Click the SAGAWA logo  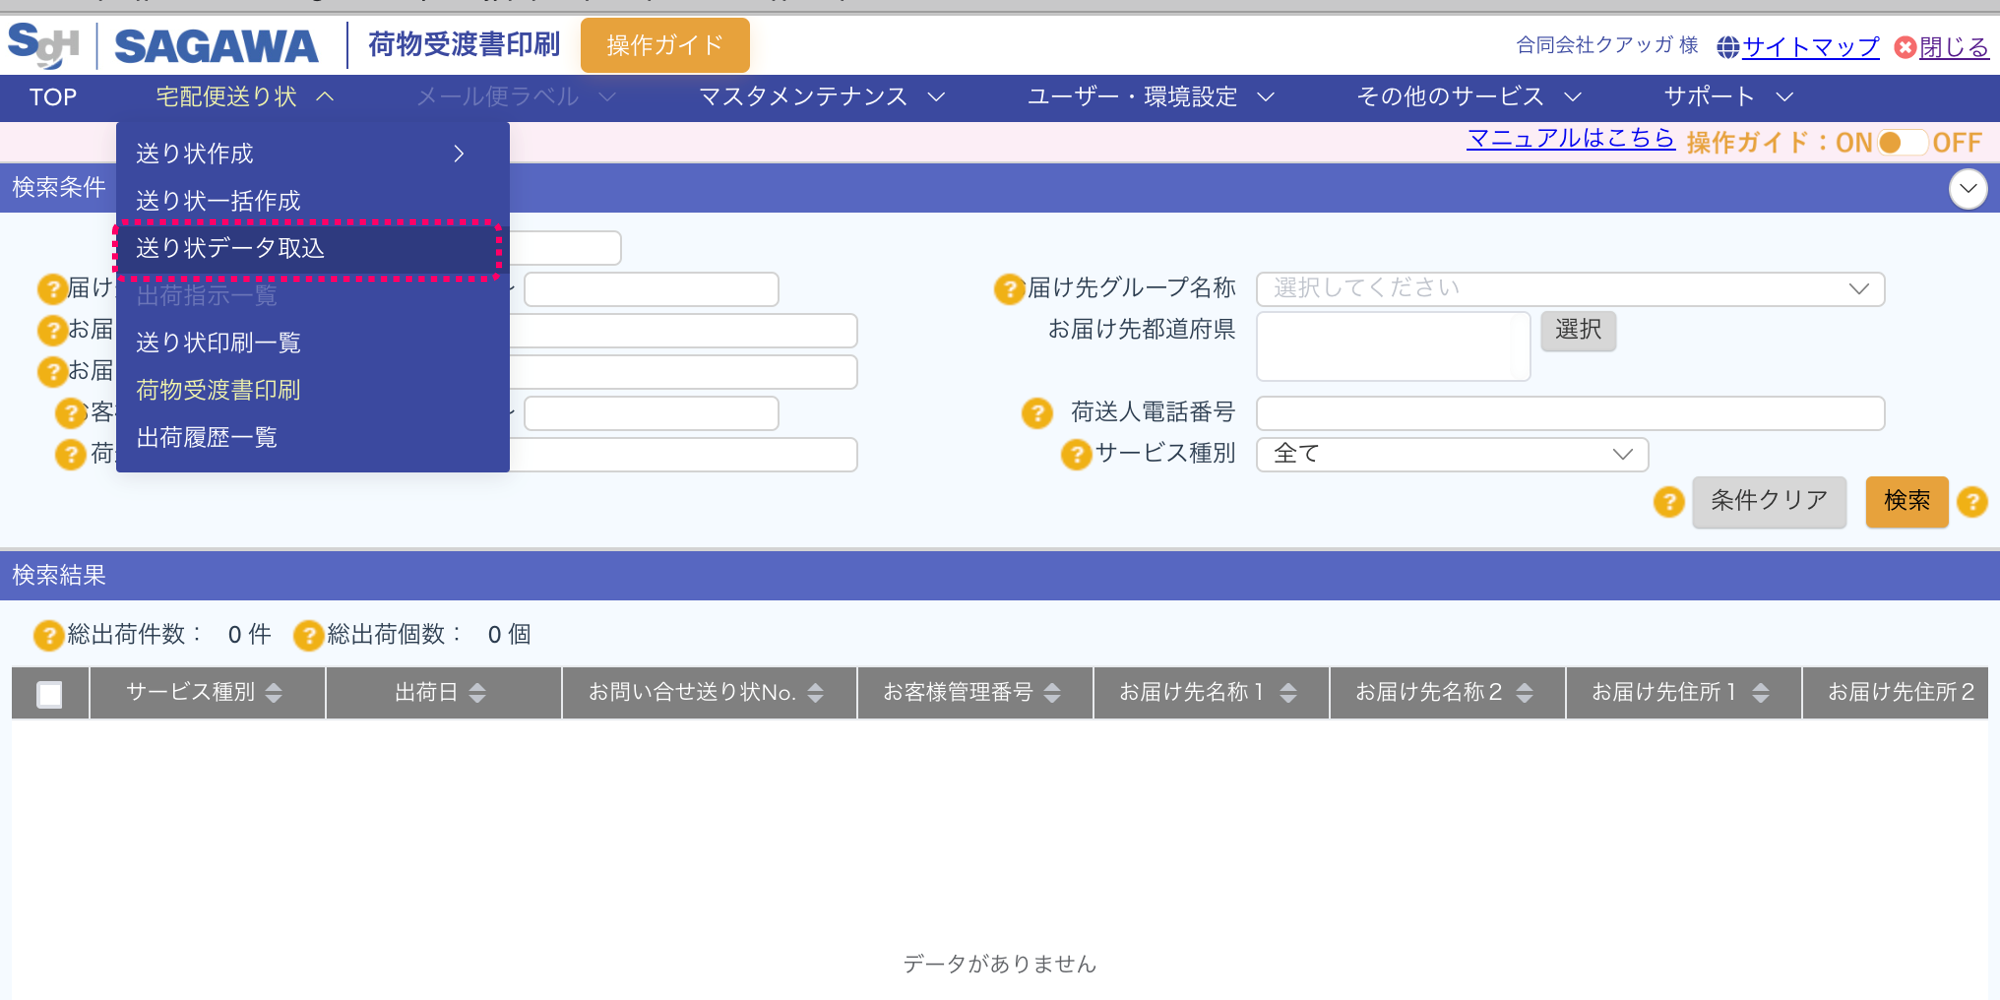pyautogui.click(x=216, y=44)
